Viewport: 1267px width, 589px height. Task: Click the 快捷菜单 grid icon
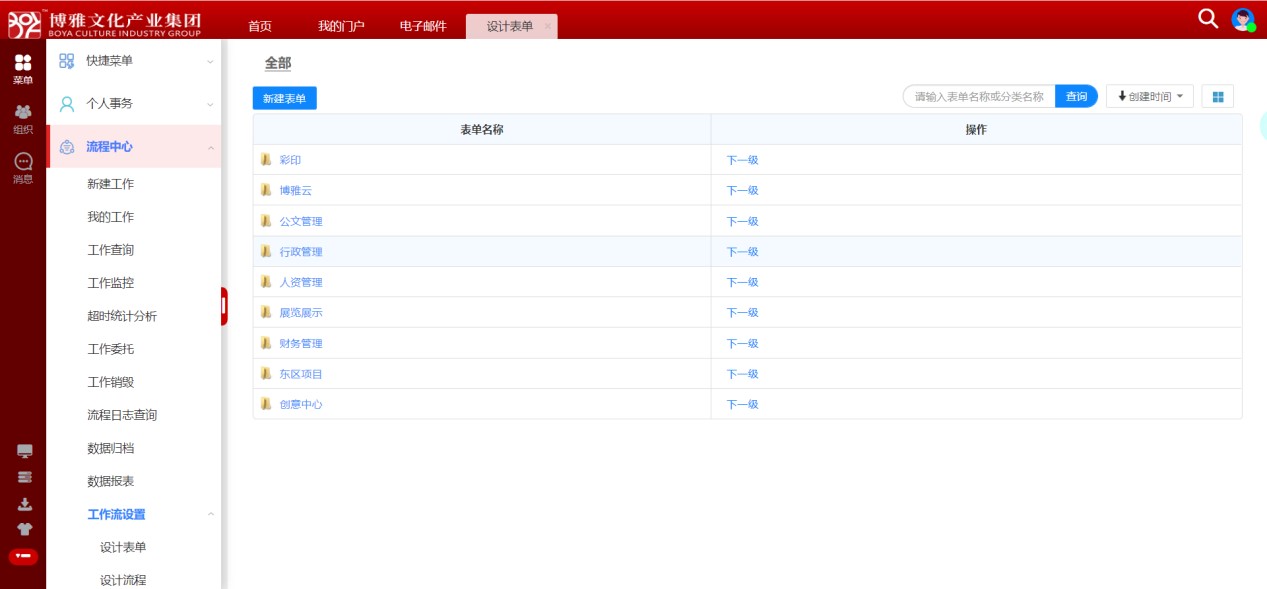(x=67, y=61)
